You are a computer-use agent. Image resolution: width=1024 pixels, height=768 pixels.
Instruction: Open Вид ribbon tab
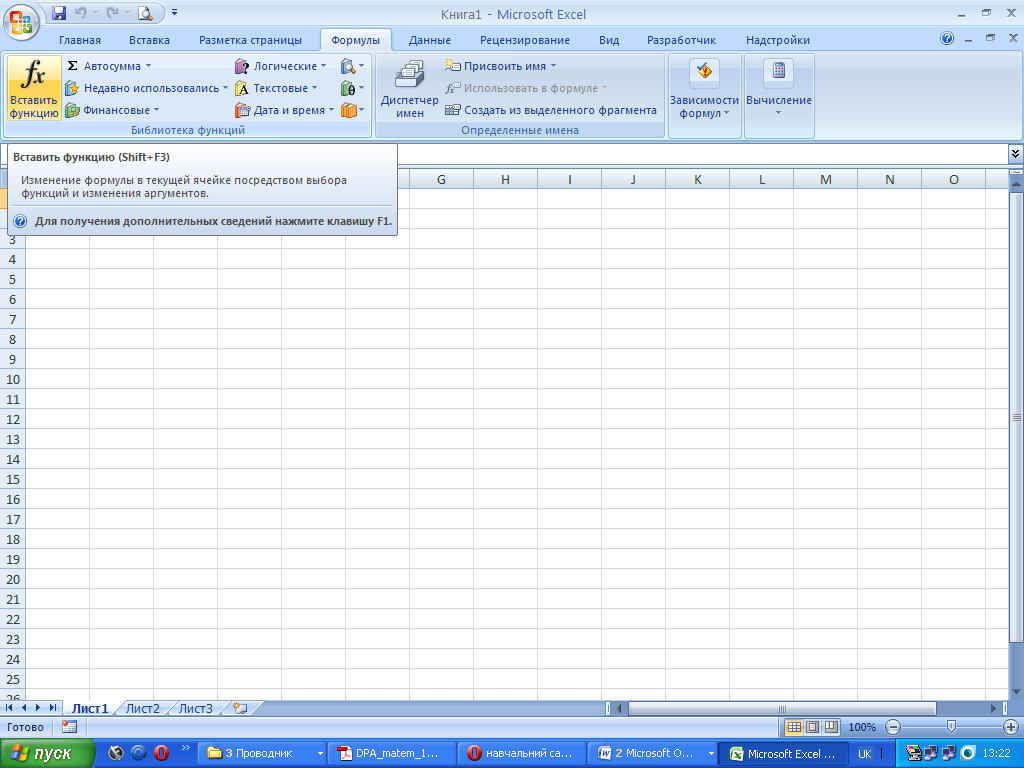pos(609,40)
